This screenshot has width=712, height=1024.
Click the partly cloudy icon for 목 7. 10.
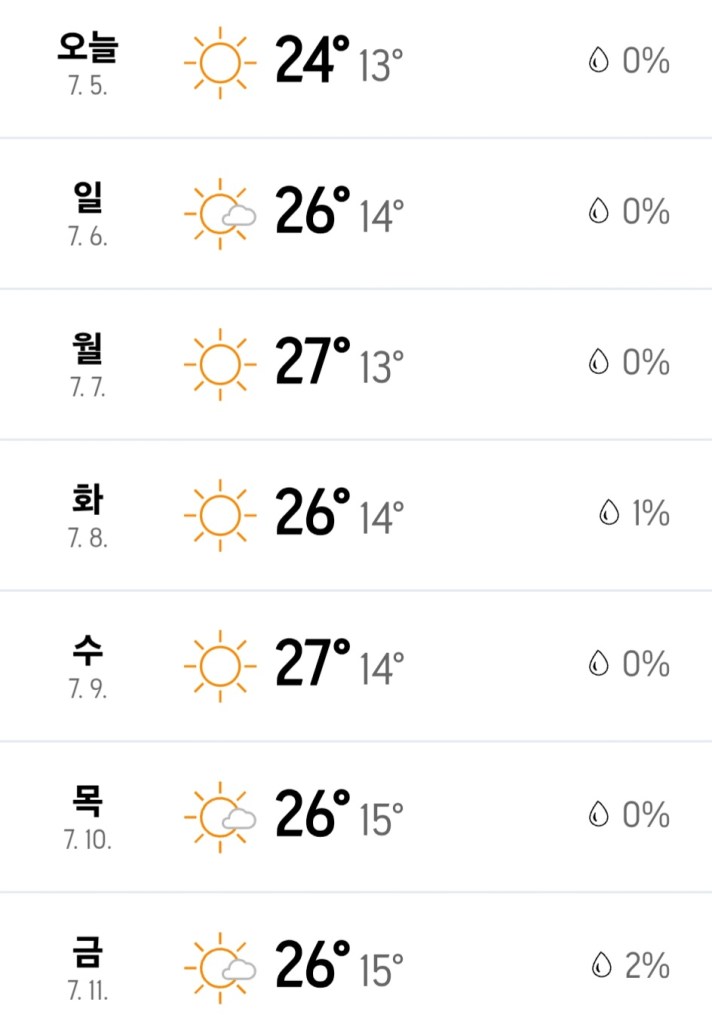(x=221, y=816)
